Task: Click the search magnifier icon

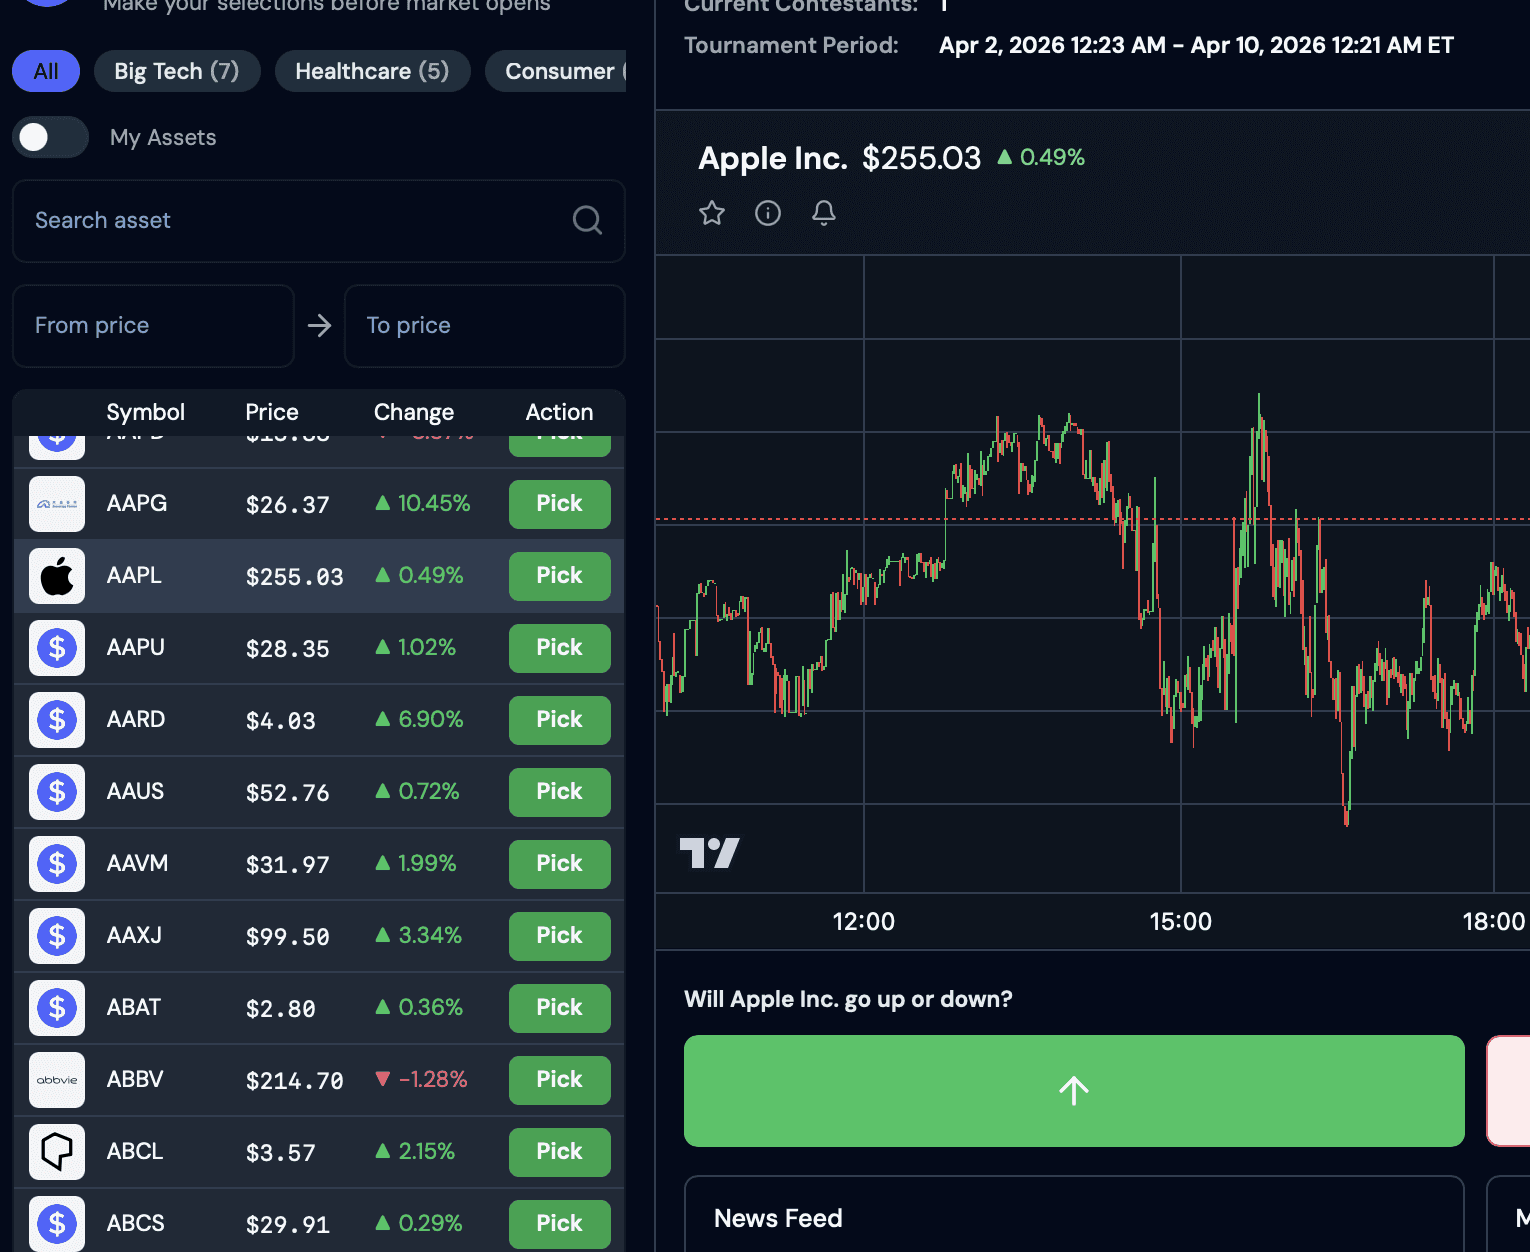Action: coord(587,220)
